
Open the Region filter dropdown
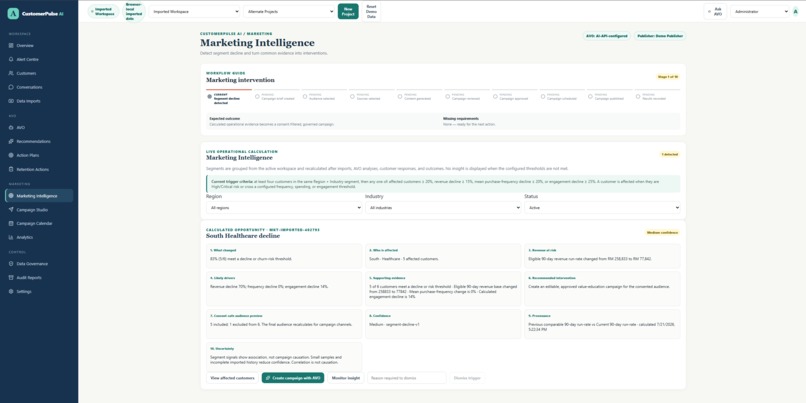pos(284,208)
